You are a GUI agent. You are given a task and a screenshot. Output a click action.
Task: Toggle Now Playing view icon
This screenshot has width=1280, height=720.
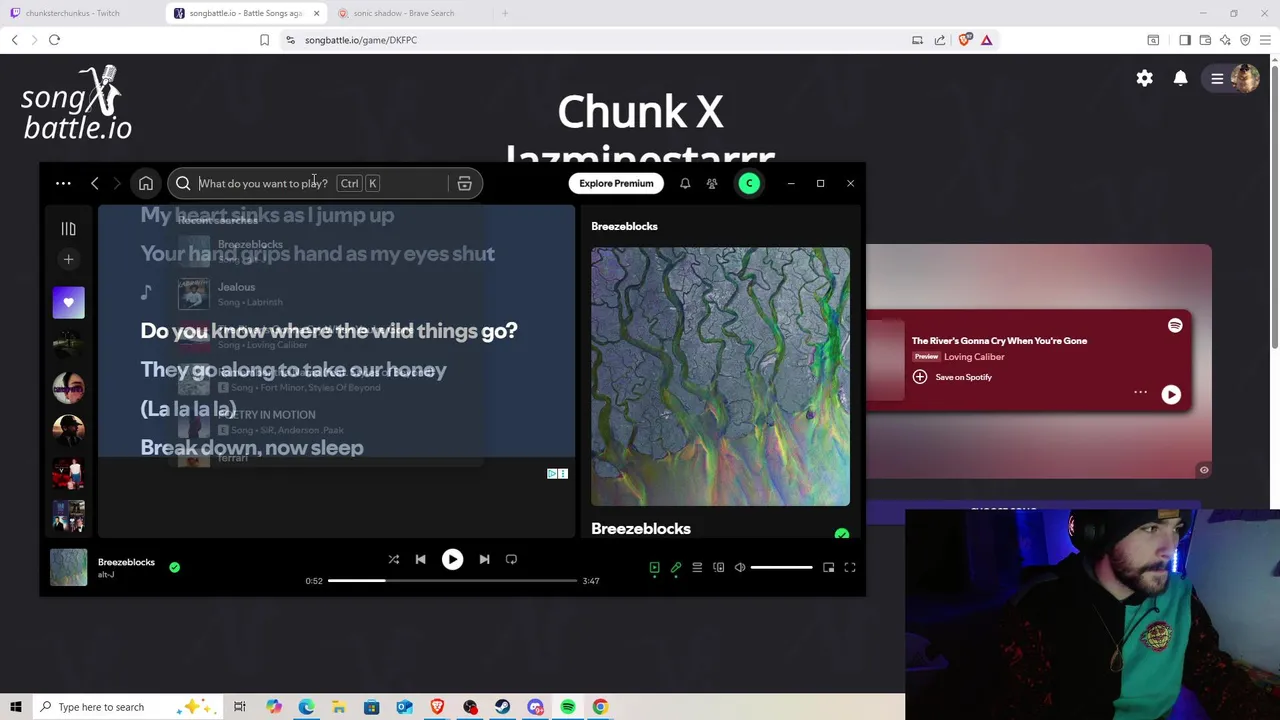pyautogui.click(x=654, y=567)
